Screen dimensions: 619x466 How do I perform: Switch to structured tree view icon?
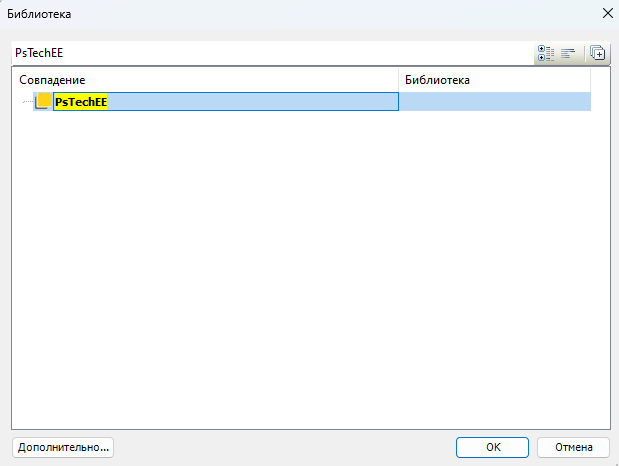coord(546,53)
